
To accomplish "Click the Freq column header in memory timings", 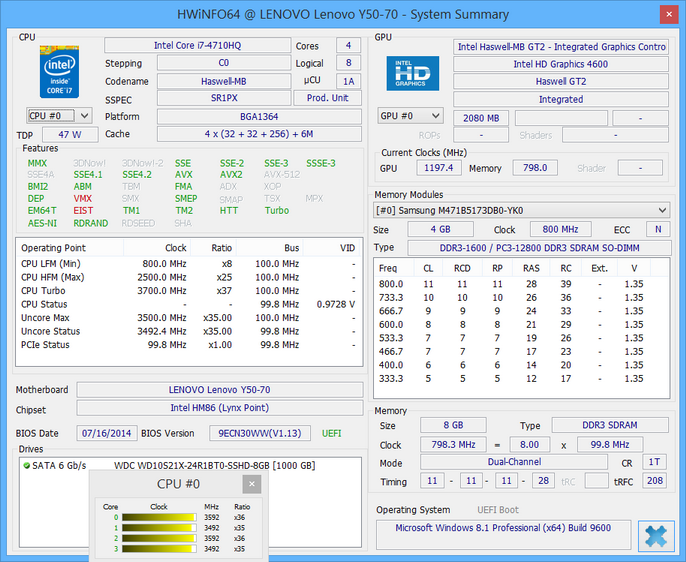I will click(x=394, y=268).
